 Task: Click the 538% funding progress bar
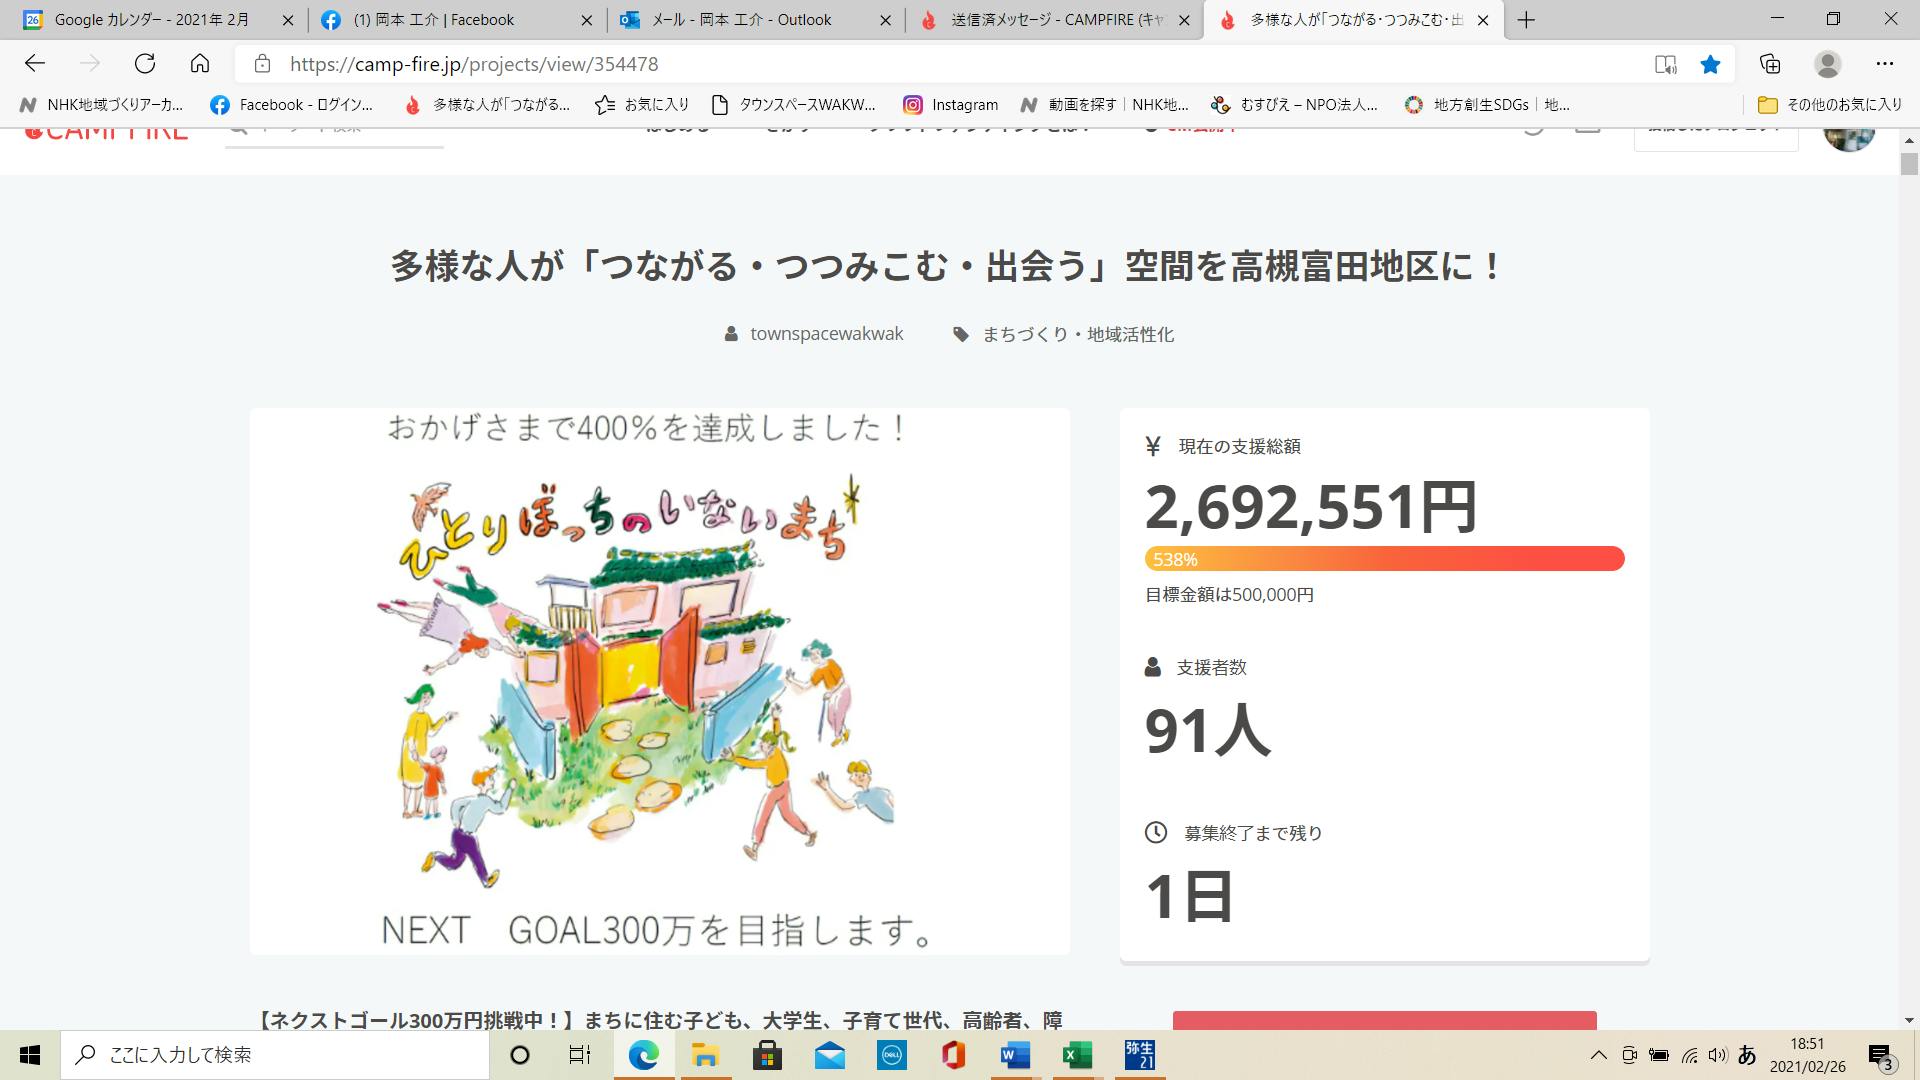click(x=1384, y=559)
